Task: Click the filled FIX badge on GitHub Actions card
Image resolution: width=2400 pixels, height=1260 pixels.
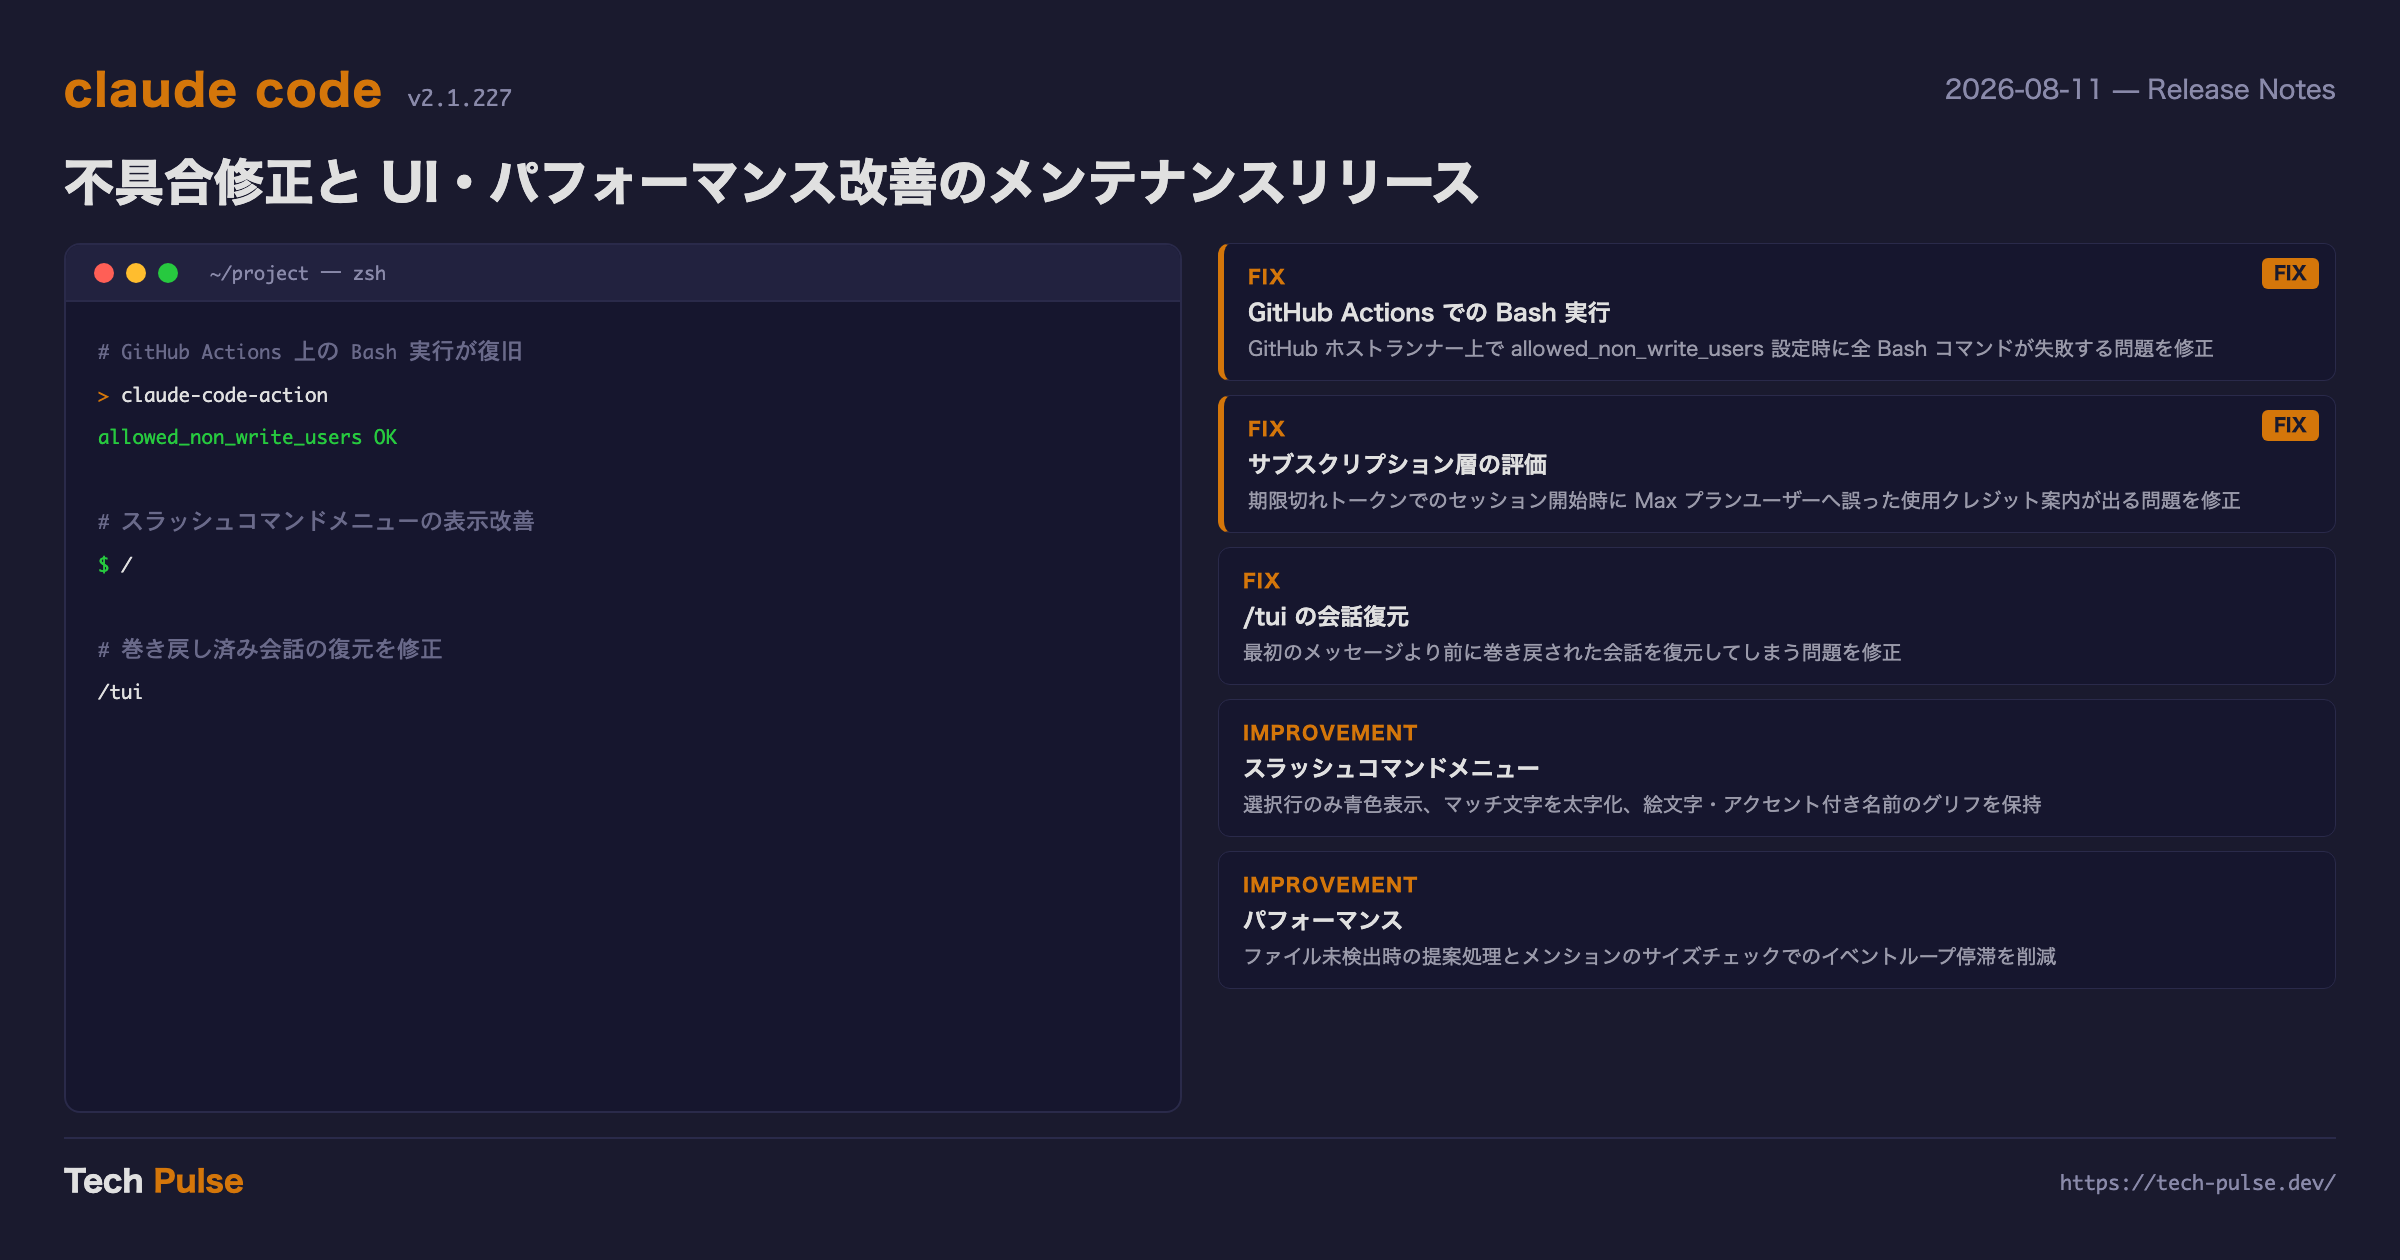Action: [2290, 273]
